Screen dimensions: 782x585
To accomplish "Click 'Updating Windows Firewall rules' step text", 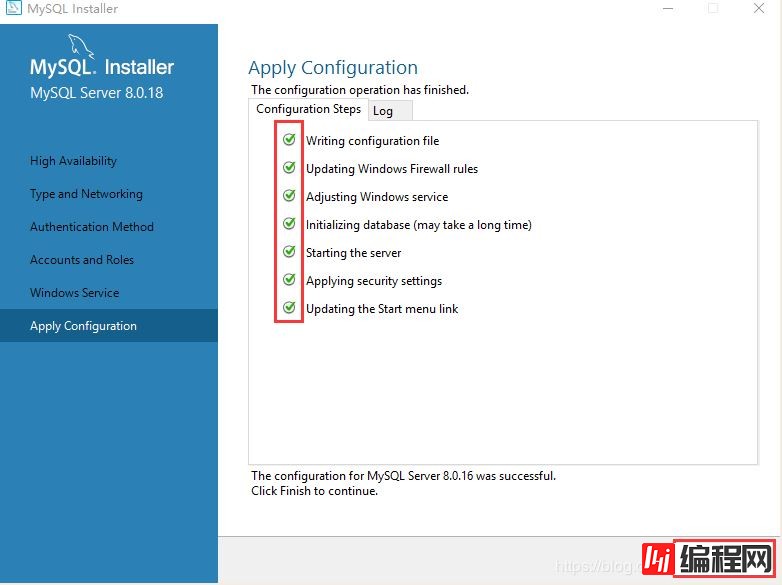I will tap(392, 169).
